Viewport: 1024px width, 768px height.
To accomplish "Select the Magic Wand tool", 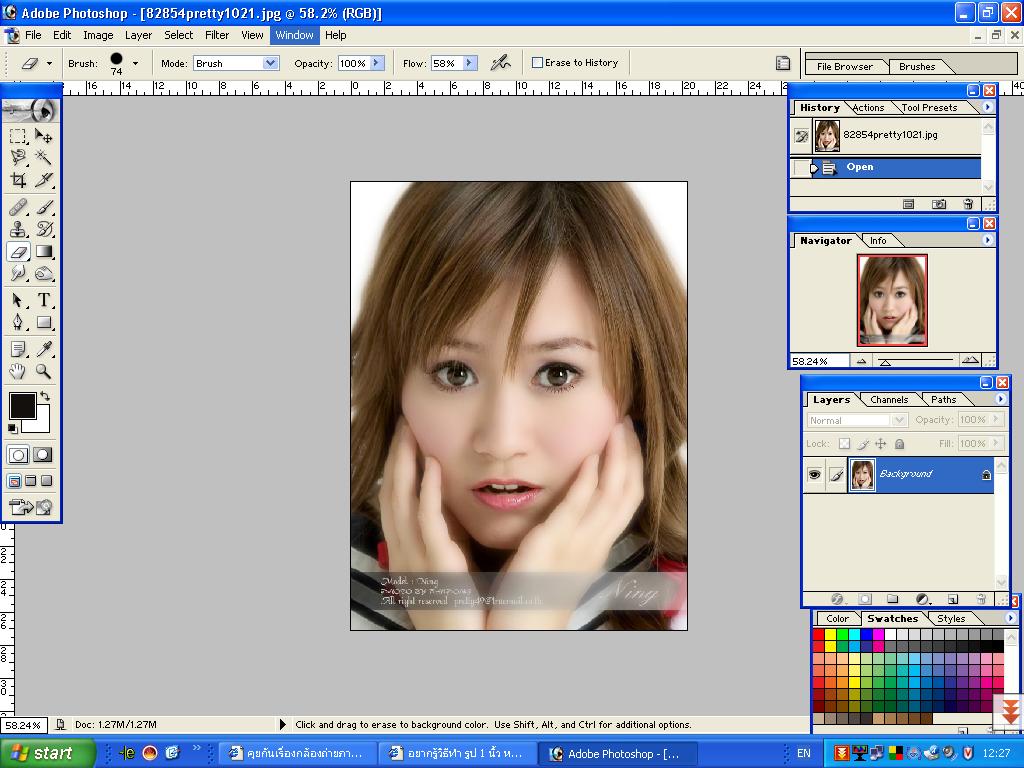I will tap(44, 157).
